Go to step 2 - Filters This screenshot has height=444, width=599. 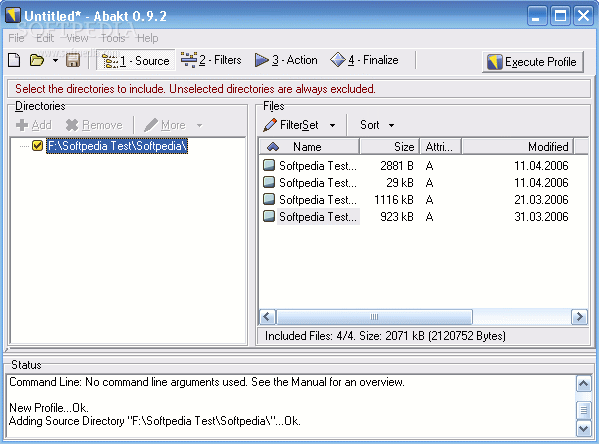point(211,60)
